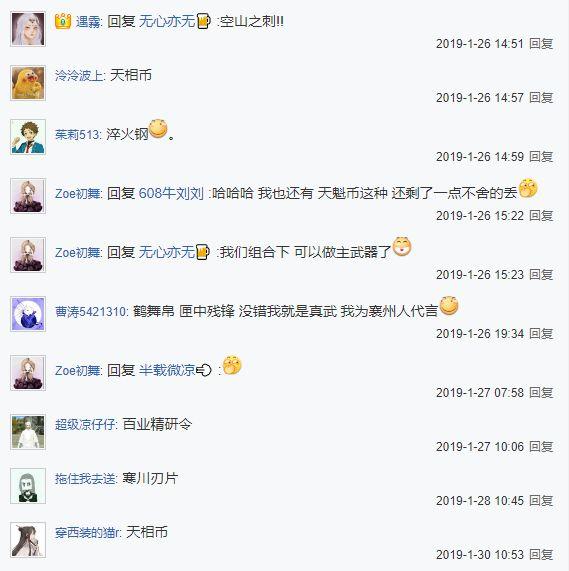Viewport: 569px width, 571px height.
Task: Reply to 寒川刃片 comment at 10:45
Action: (541, 501)
